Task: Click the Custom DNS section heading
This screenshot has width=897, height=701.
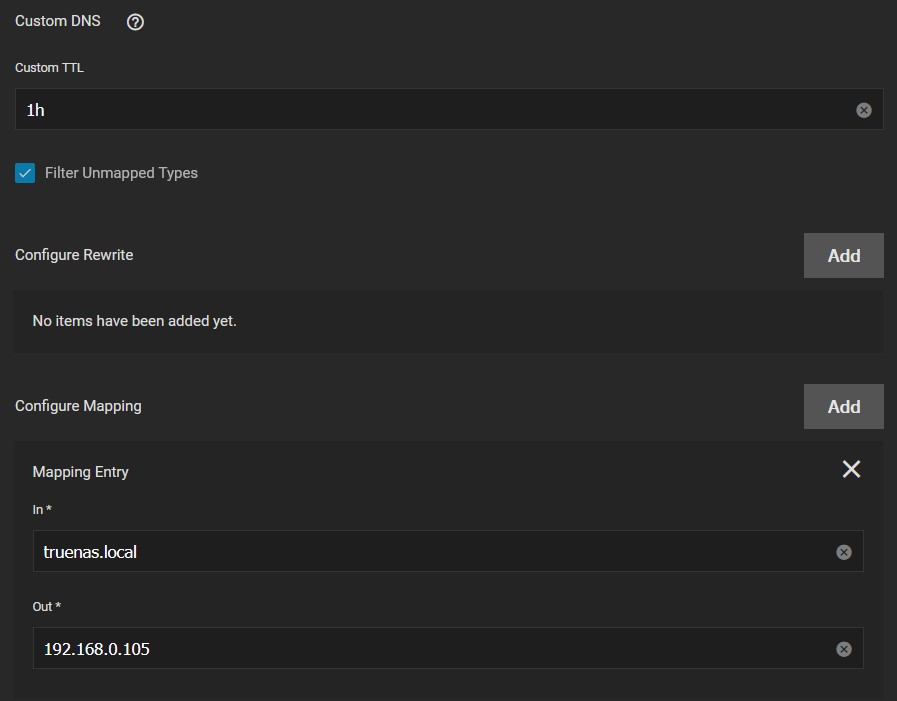Action: pos(57,21)
